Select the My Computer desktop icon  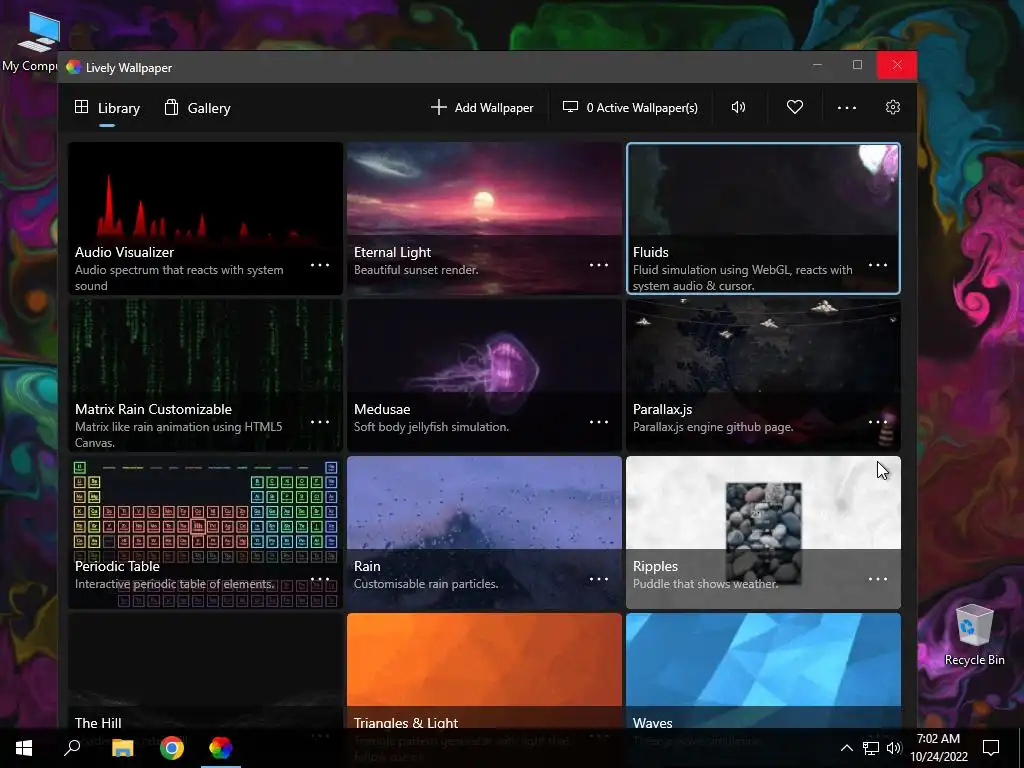(31, 41)
